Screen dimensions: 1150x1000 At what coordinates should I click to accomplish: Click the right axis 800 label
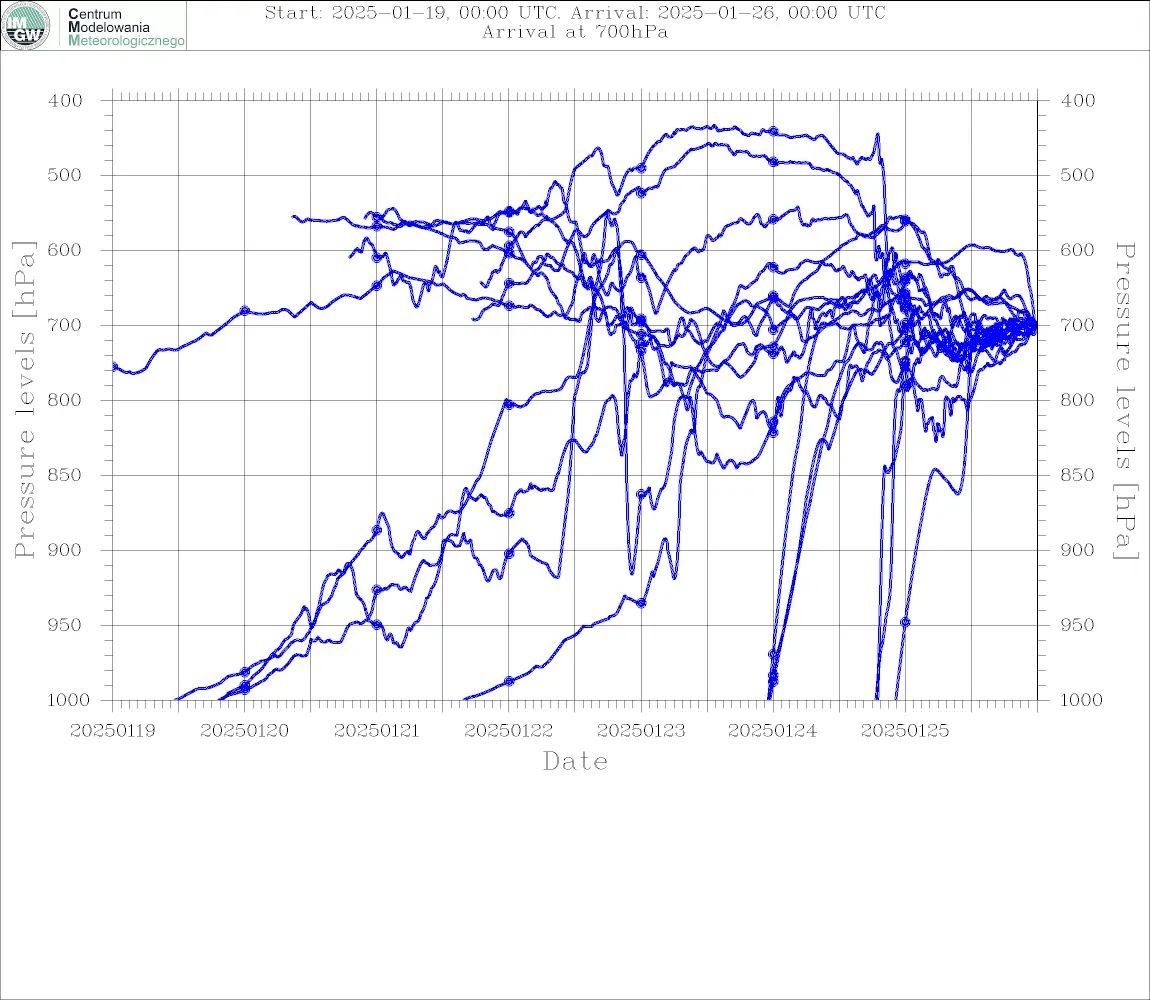[x=1077, y=400]
